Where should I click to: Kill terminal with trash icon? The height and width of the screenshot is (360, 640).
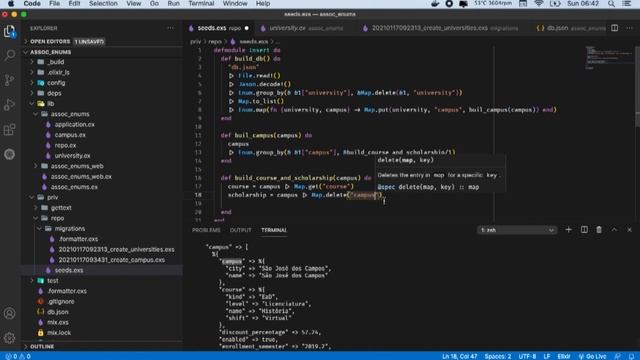[599, 230]
